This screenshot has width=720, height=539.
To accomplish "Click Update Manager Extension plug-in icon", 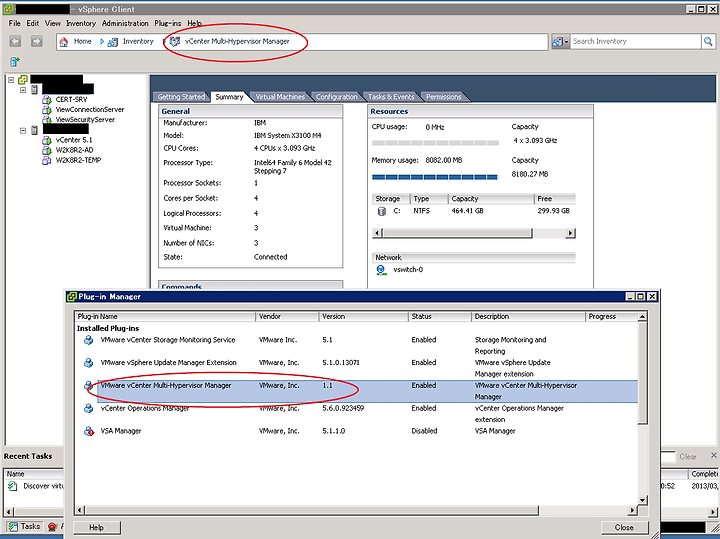I will pos(89,363).
